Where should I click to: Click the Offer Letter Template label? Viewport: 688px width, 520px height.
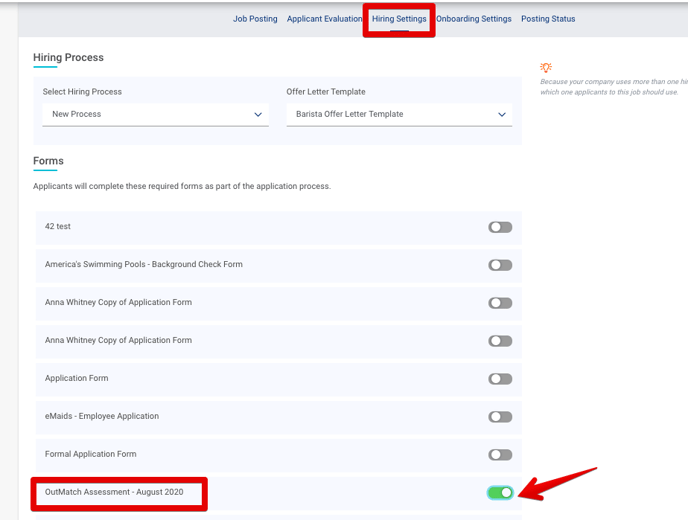pos(326,92)
